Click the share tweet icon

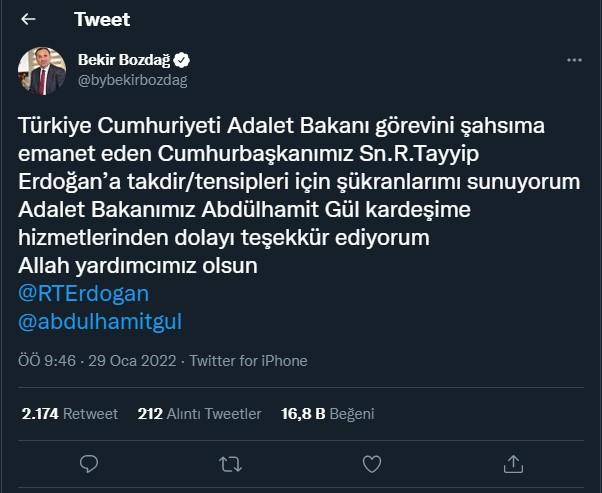(513, 462)
